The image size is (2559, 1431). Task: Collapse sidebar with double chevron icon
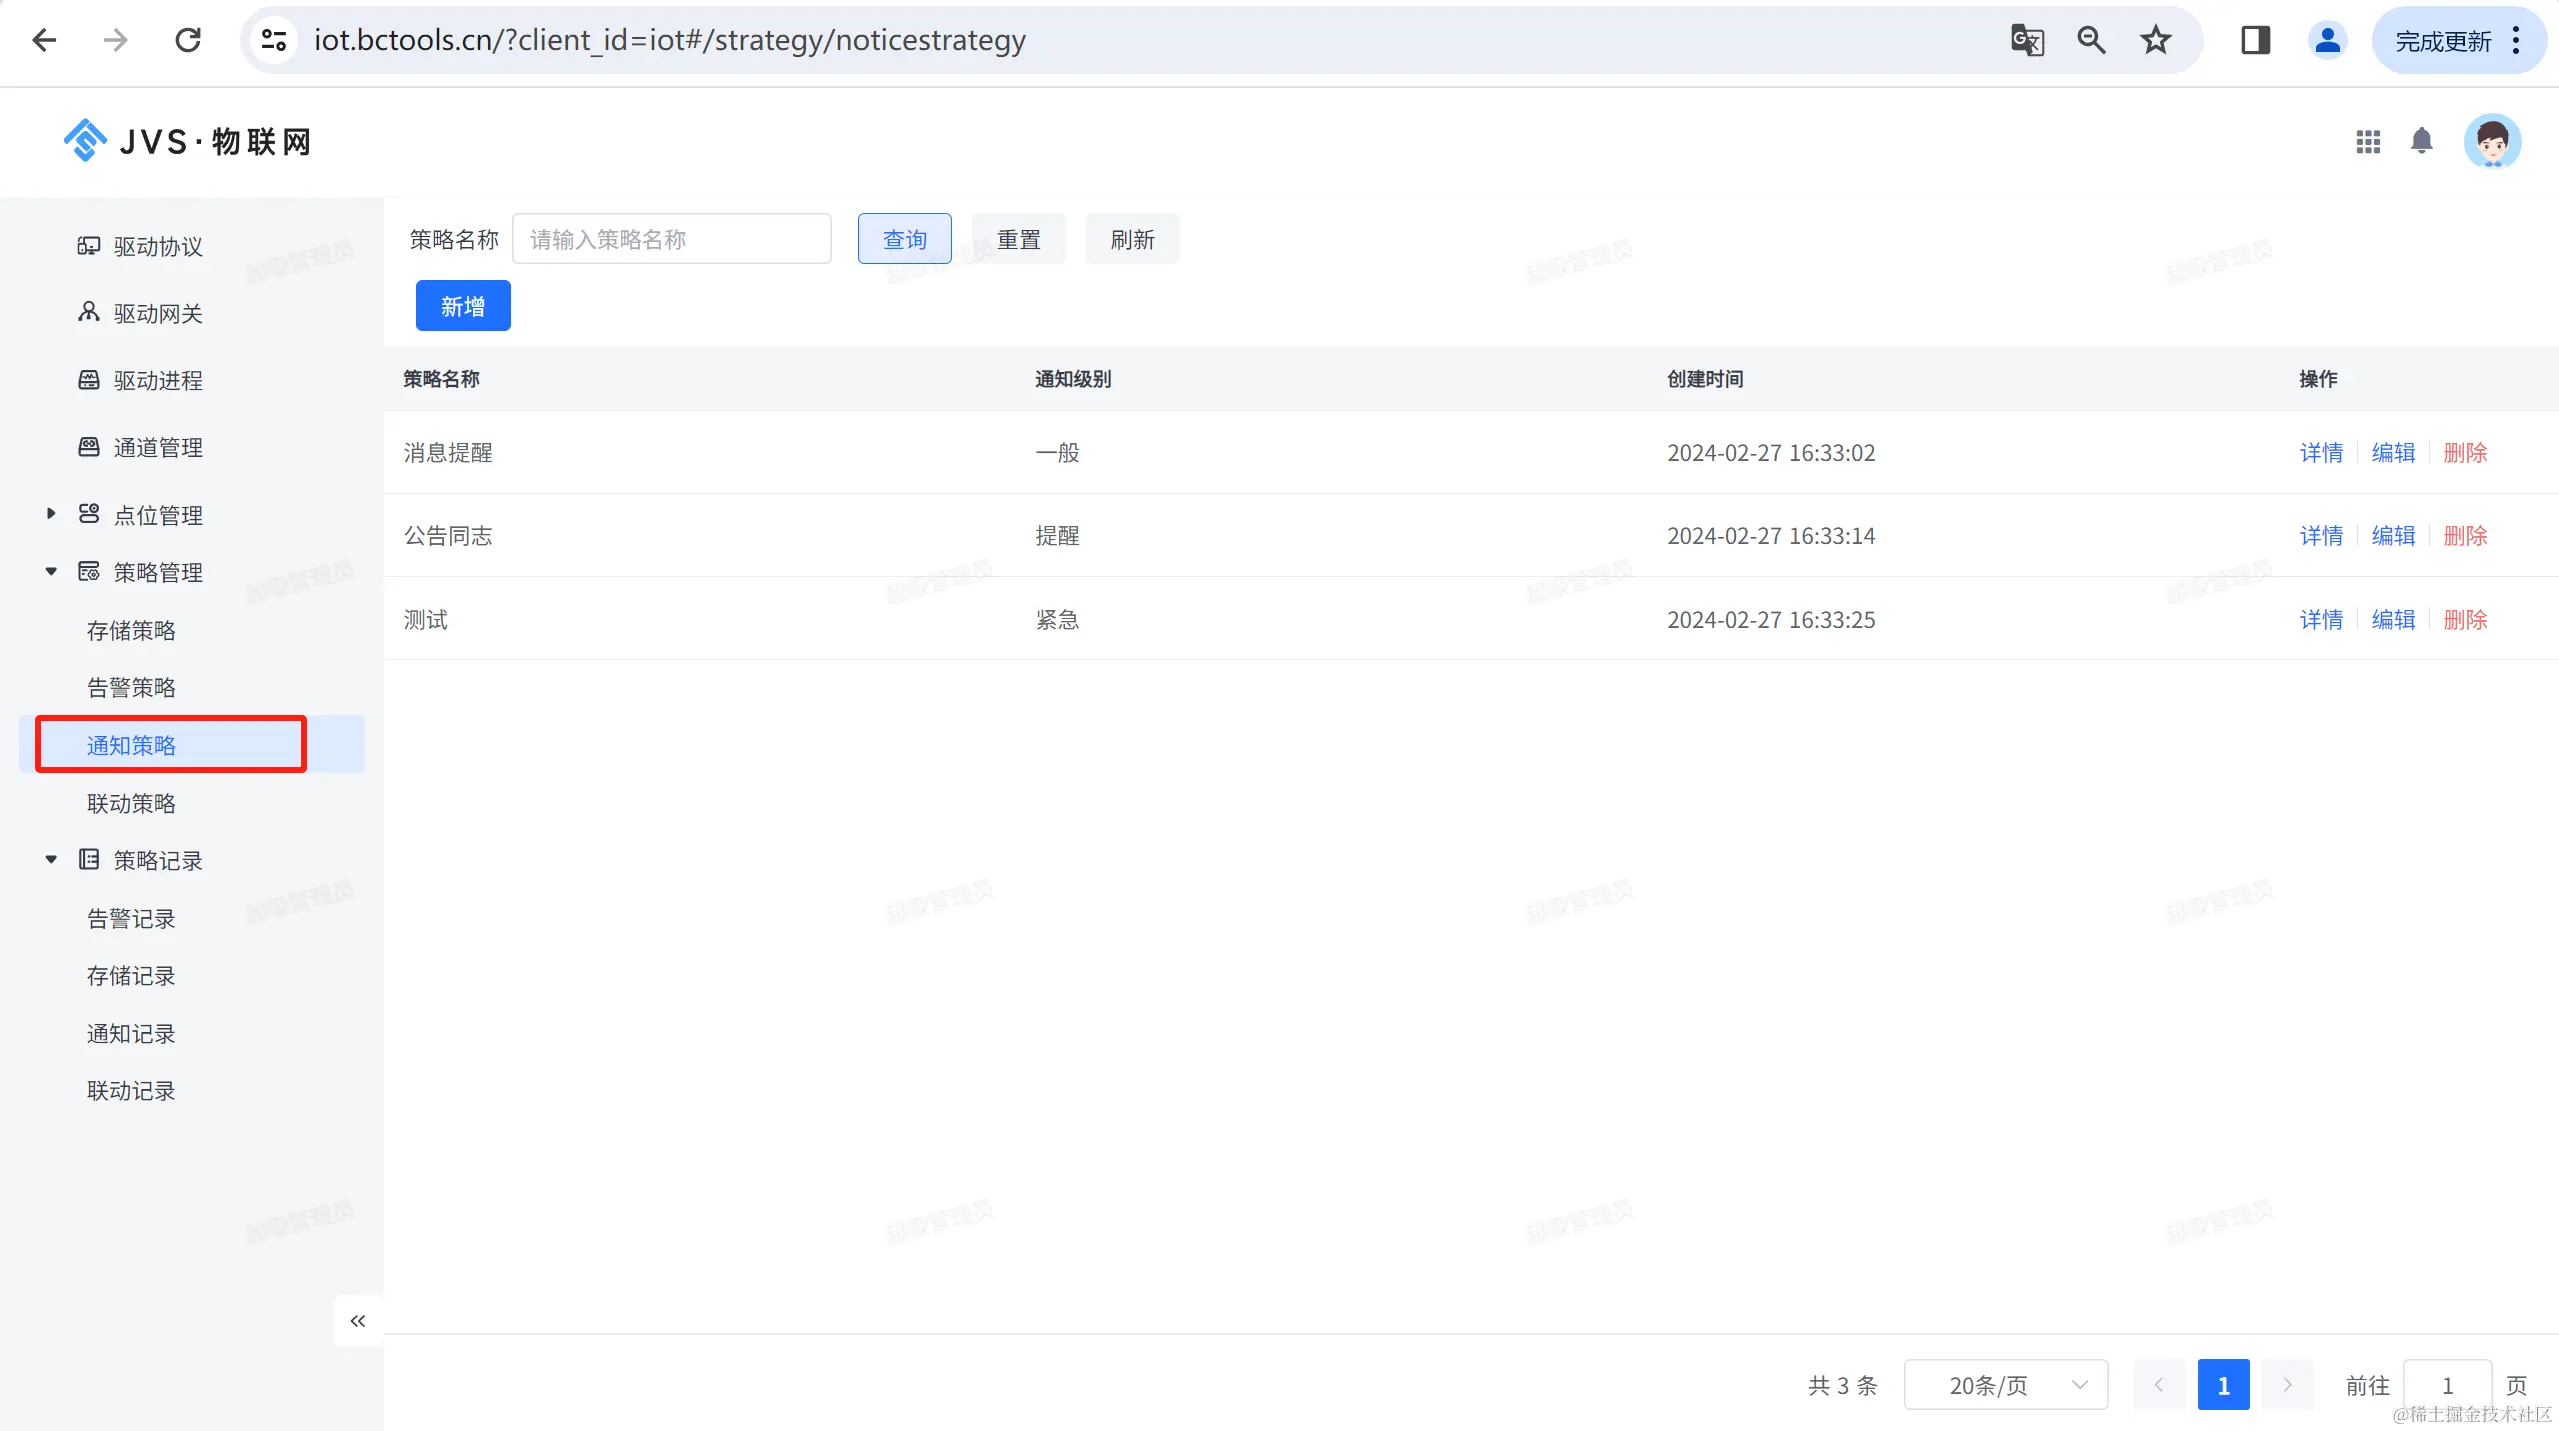tap(358, 1321)
